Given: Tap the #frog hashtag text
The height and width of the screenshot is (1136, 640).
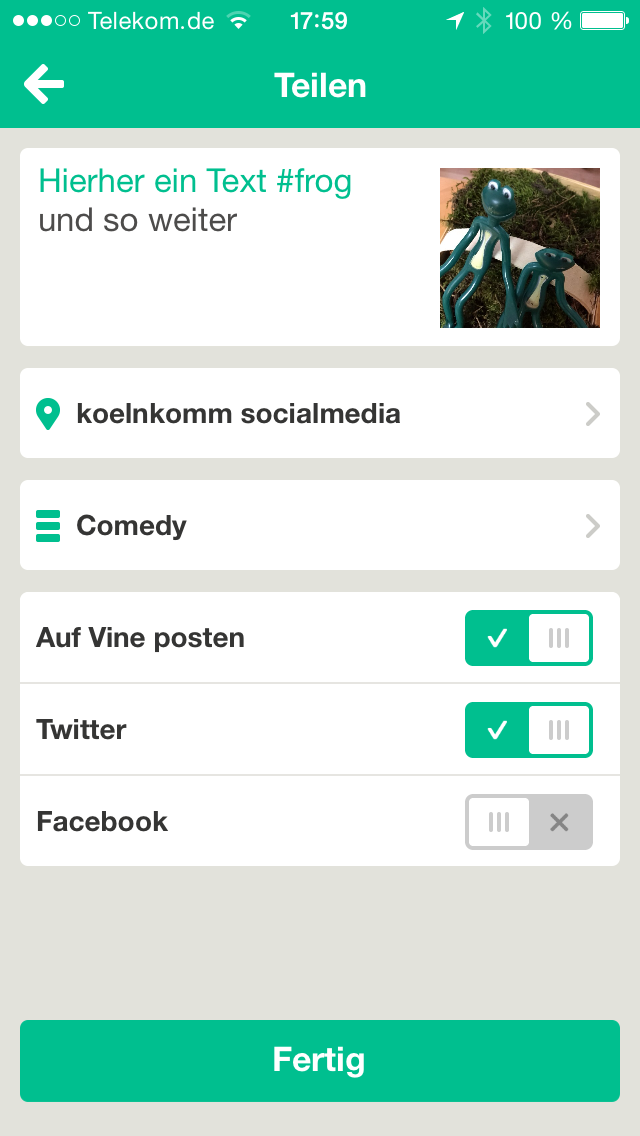Looking at the screenshot, I should coord(314,181).
